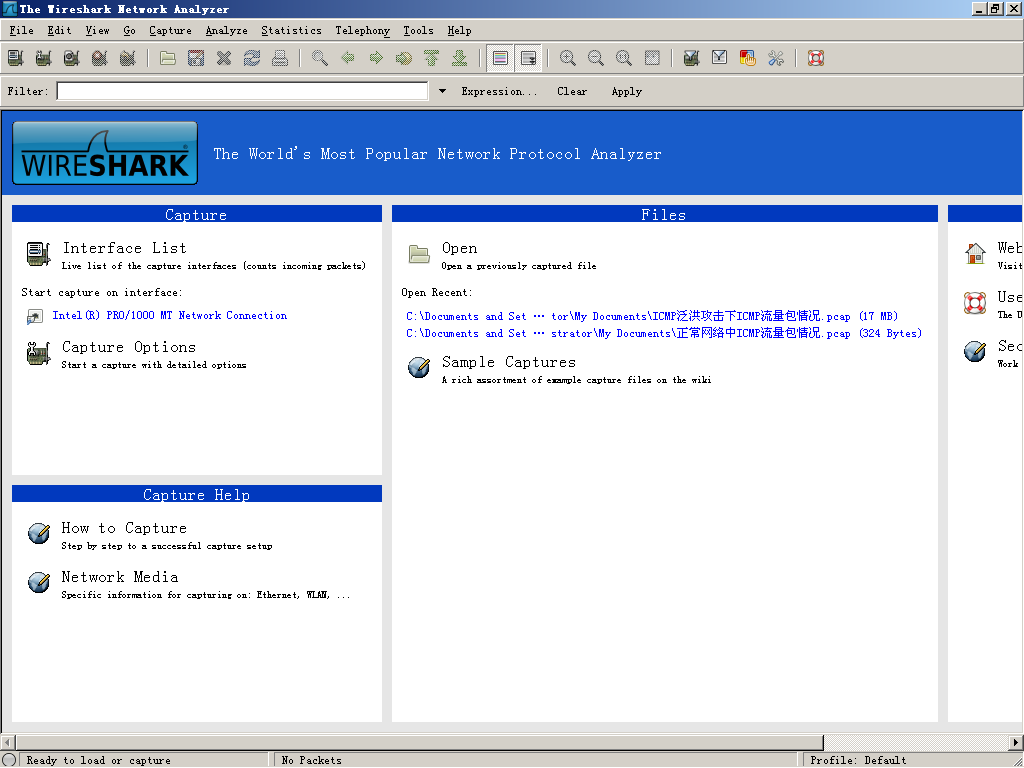This screenshot has width=1024, height=768.
Task: Click the Clear filter button
Action: pyautogui.click(x=572, y=91)
